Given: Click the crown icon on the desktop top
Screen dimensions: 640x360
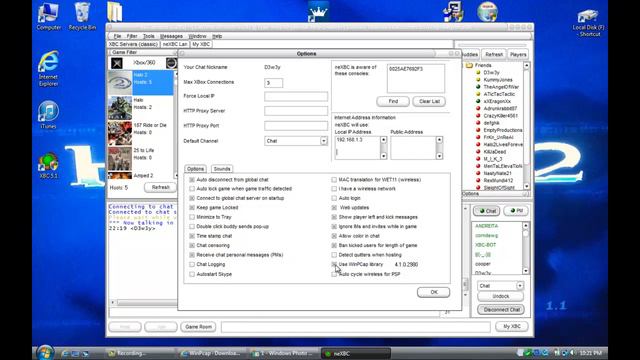Looking at the screenshot, I should (318, 12).
